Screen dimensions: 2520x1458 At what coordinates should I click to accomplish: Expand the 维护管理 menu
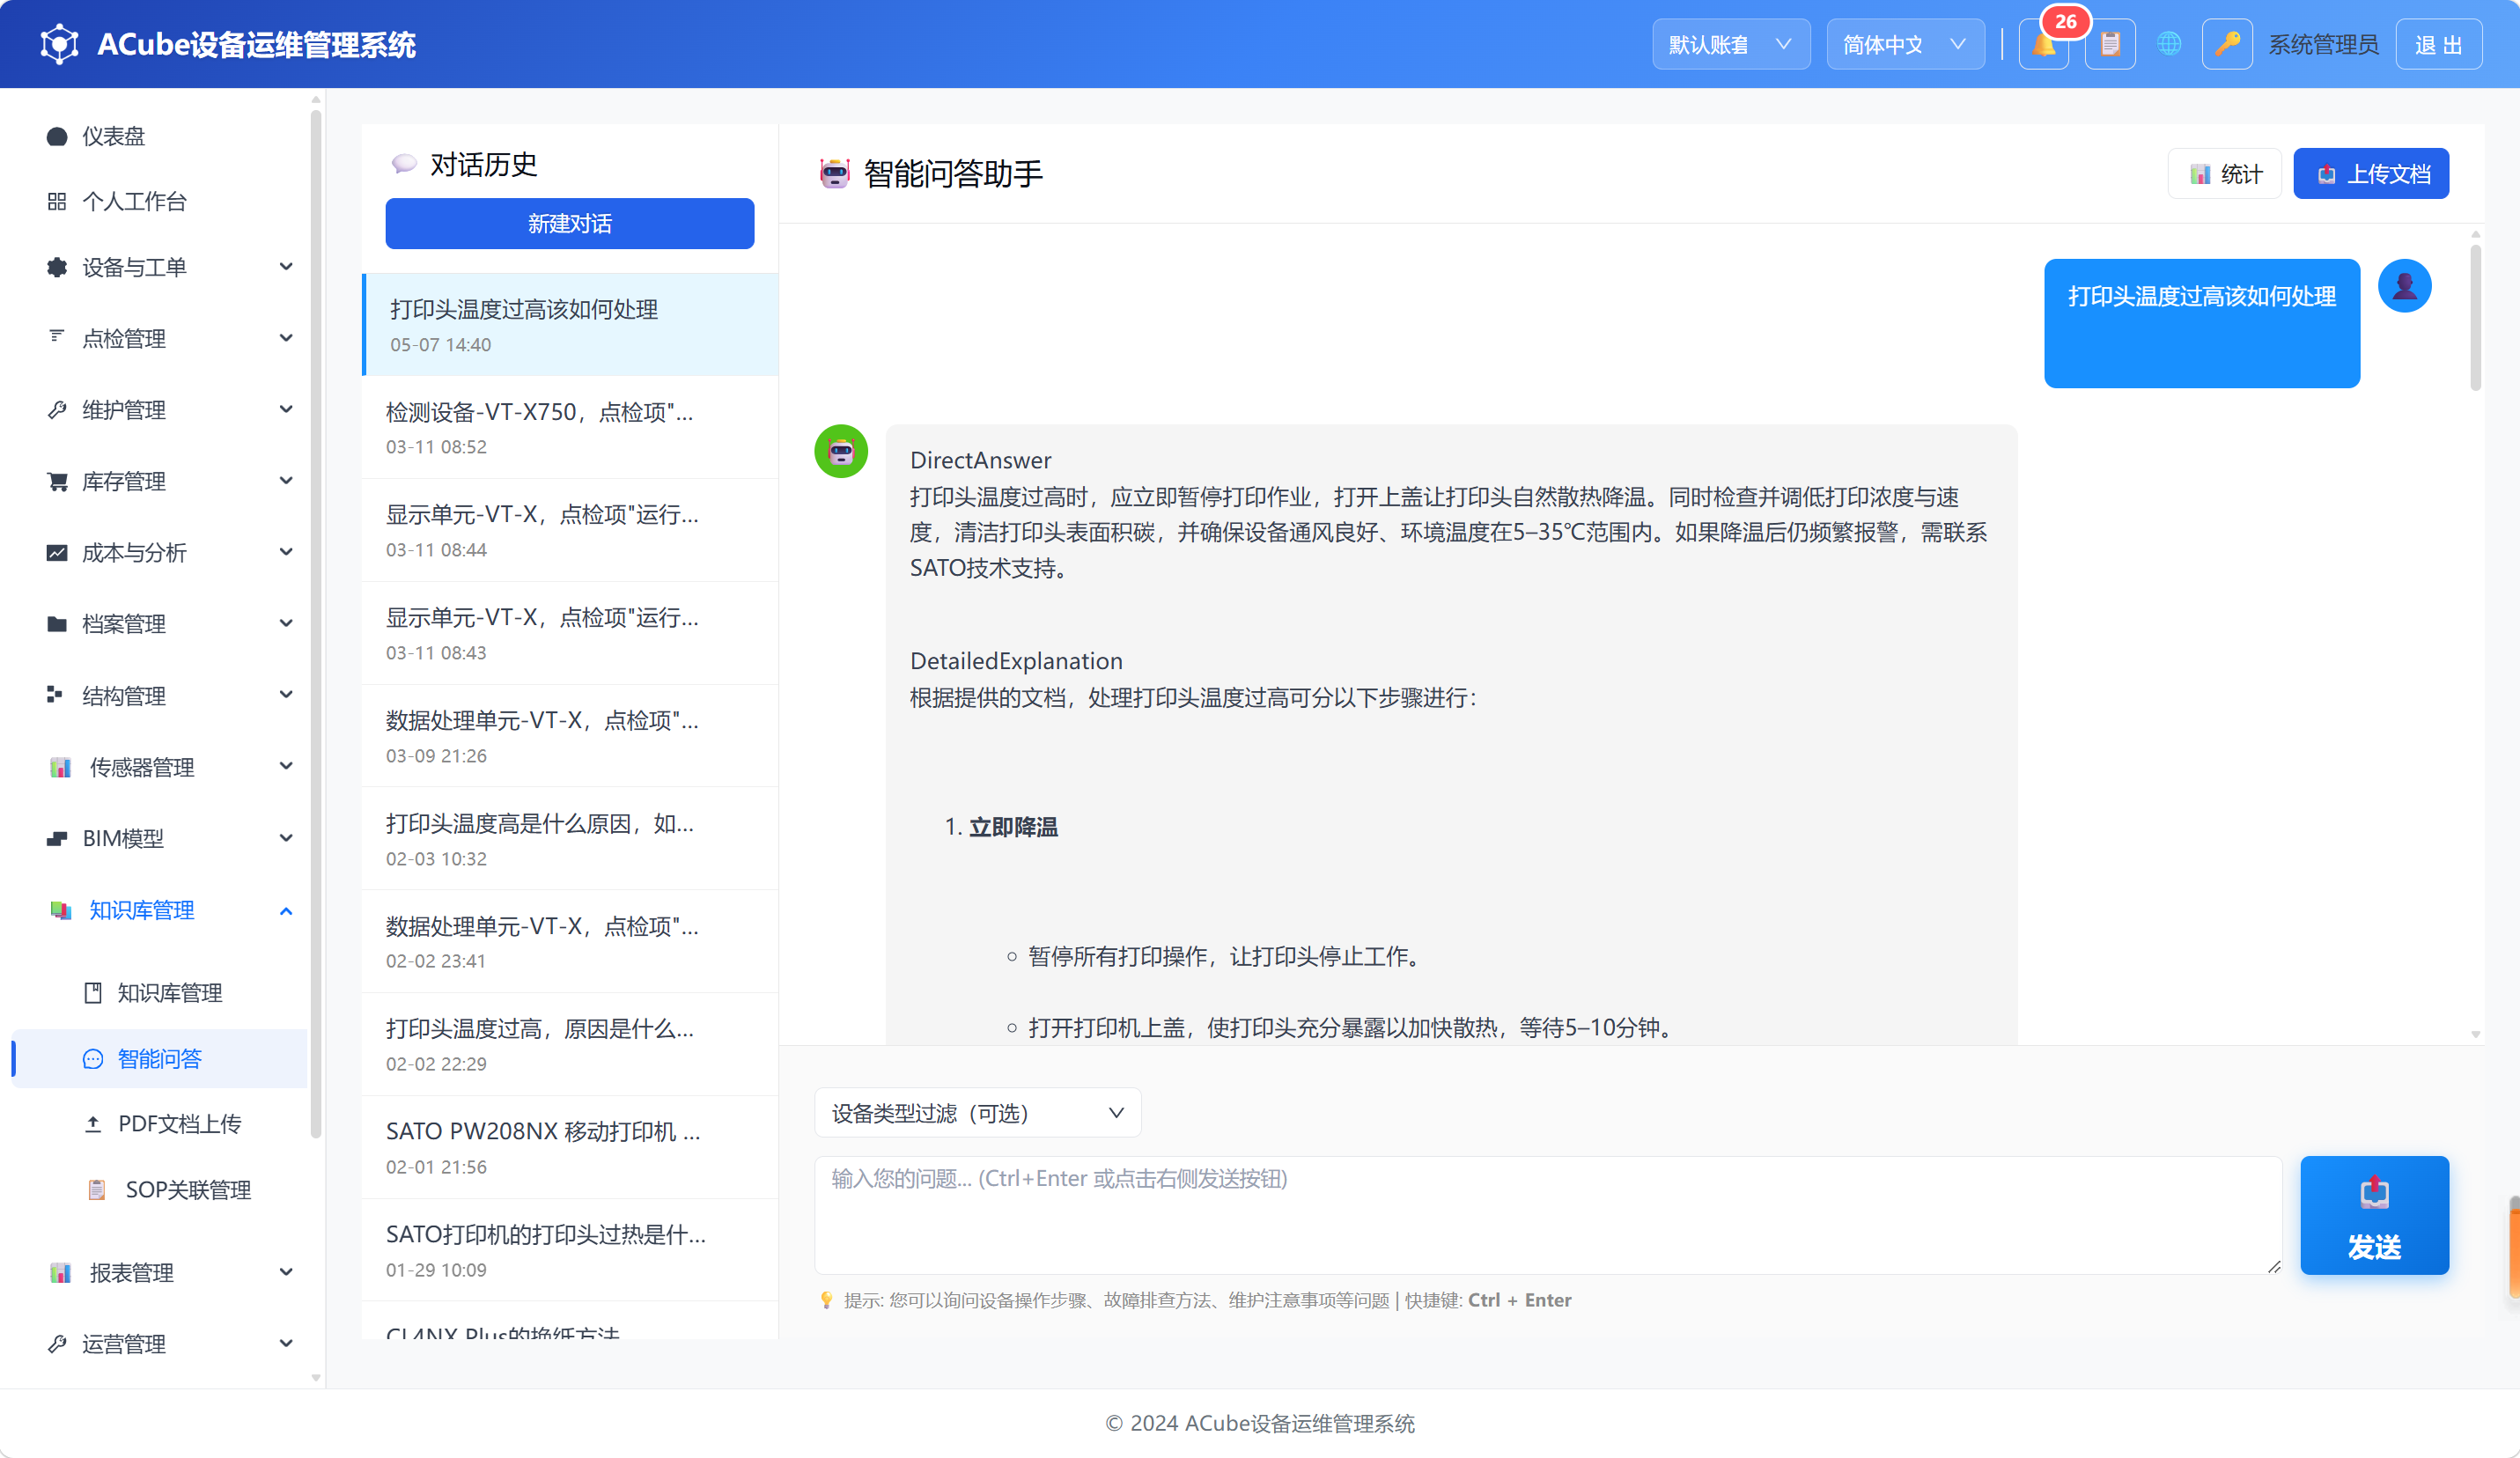160,410
